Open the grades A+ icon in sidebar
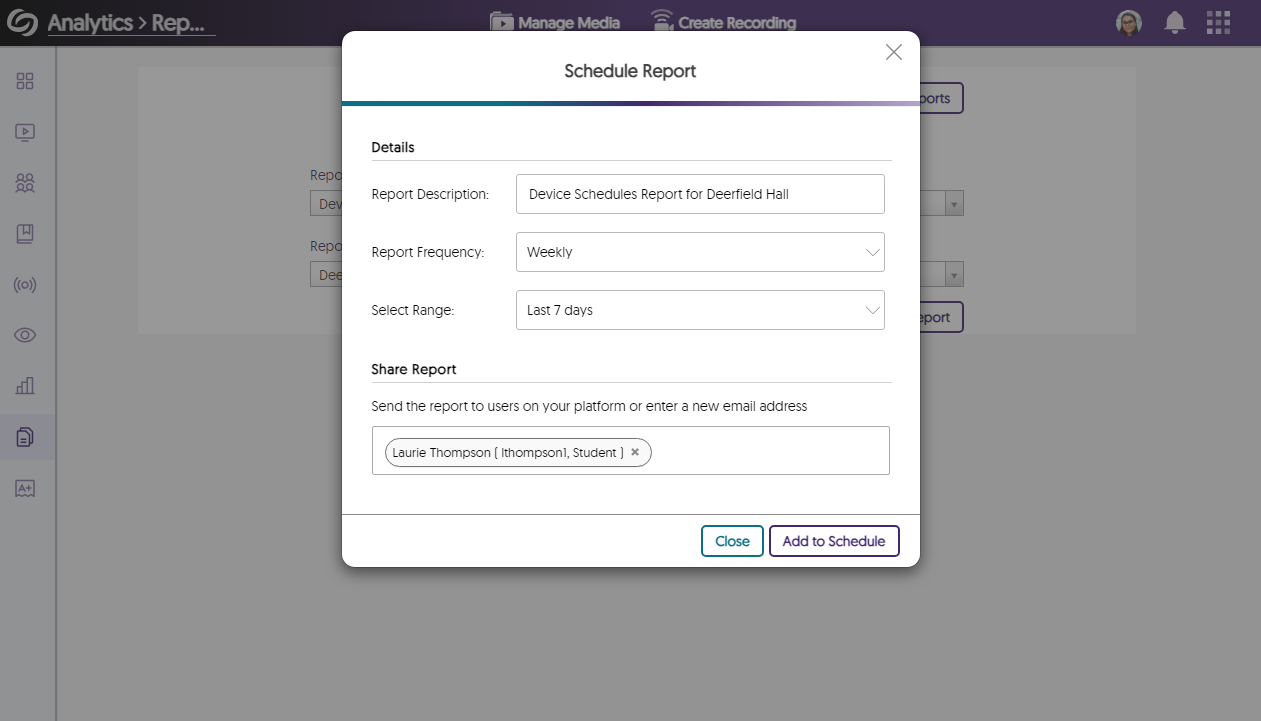 [25, 488]
